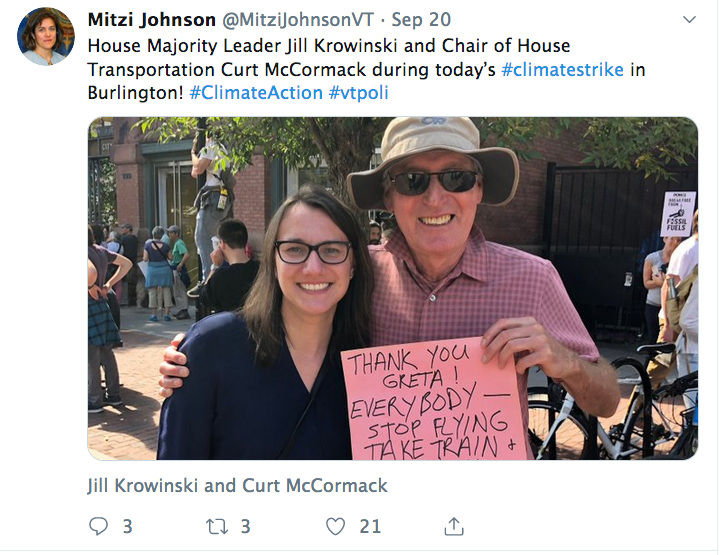Click Mitzi Johnson's profile avatar
Image resolution: width=724 pixels, height=555 pixels.
click(x=46, y=36)
